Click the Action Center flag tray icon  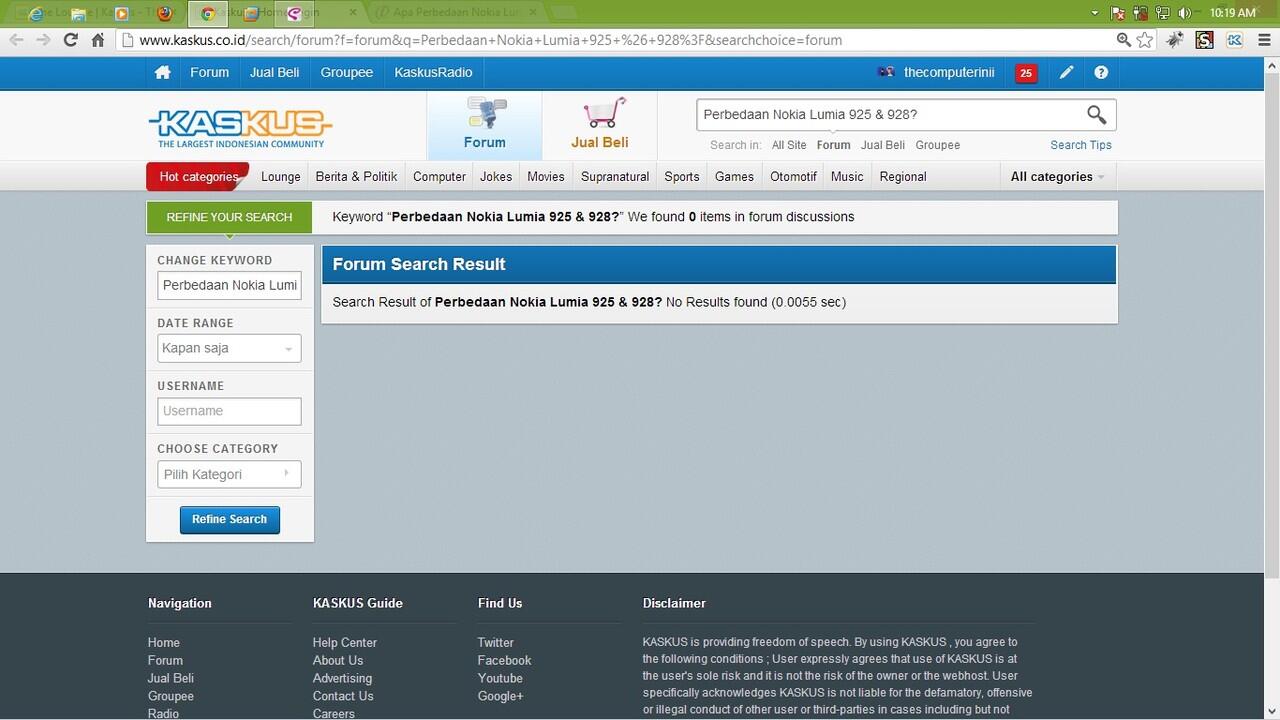(x=1118, y=13)
